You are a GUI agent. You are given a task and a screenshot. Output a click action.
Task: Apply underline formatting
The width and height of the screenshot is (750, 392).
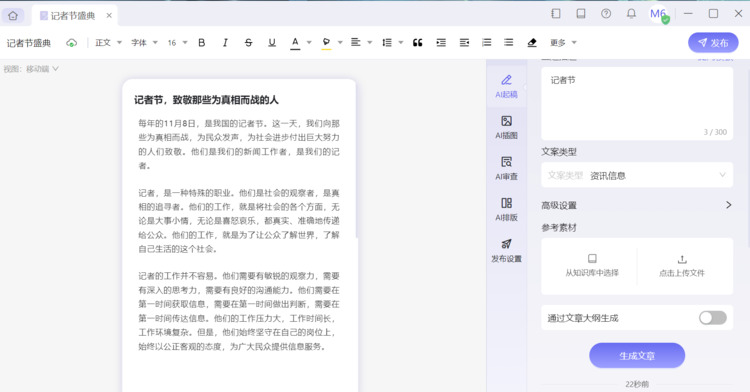272,43
